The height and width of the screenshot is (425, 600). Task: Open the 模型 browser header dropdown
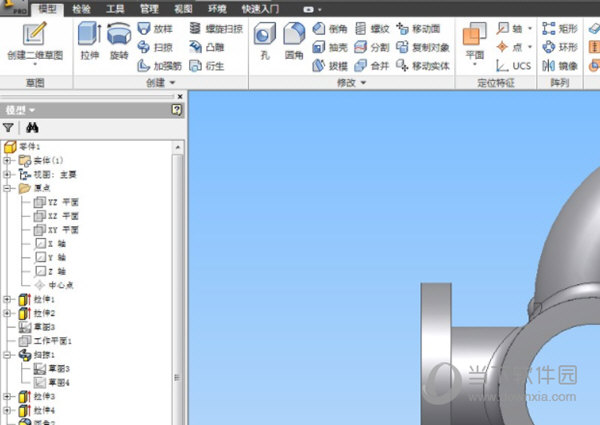click(20, 110)
